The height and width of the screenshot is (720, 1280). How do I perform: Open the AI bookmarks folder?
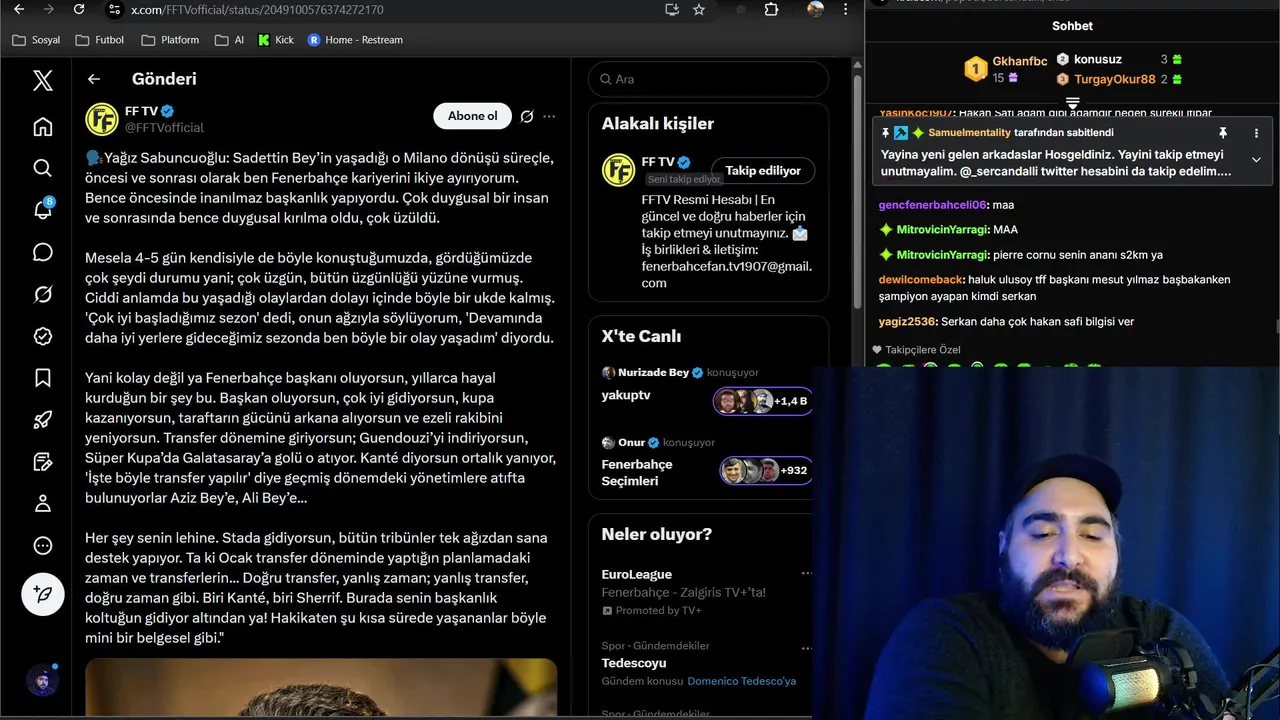tap(229, 40)
